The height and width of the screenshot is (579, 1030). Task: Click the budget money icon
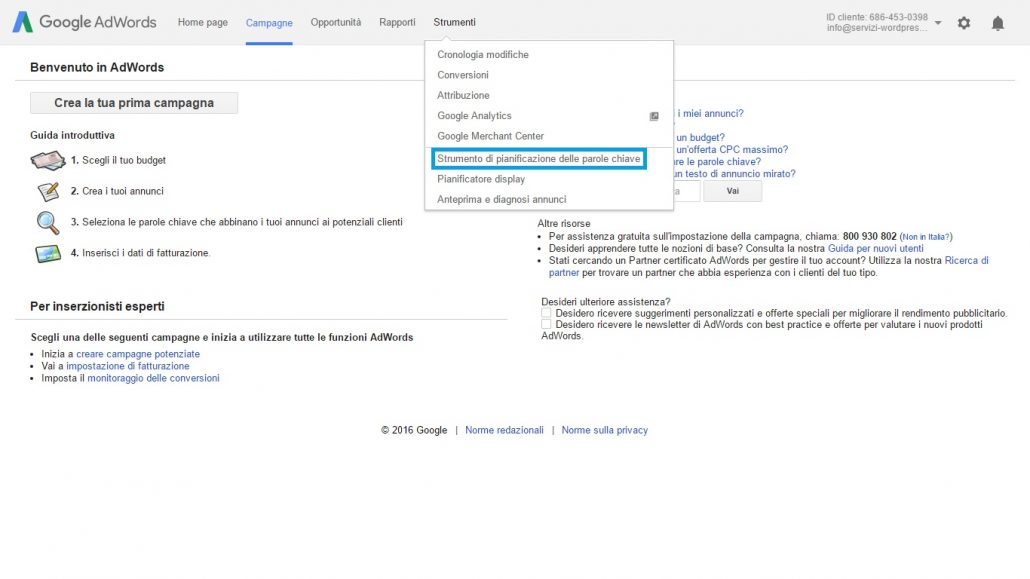pyautogui.click(x=48, y=160)
